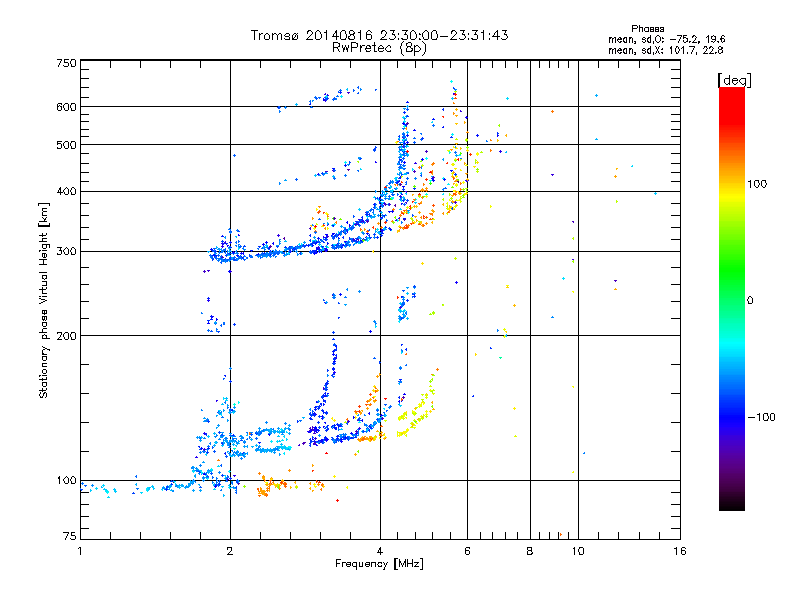Click the colorbar tick label '0'

[749, 300]
